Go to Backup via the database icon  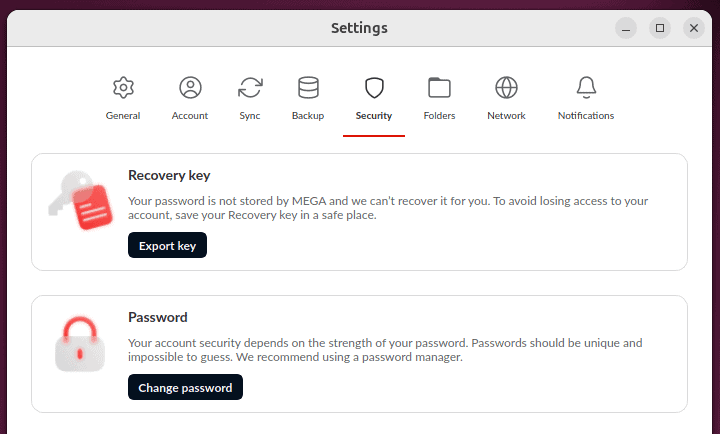[308, 87]
